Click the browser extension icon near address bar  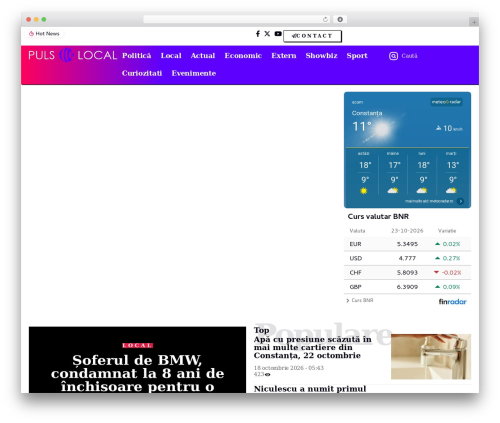coord(340,19)
